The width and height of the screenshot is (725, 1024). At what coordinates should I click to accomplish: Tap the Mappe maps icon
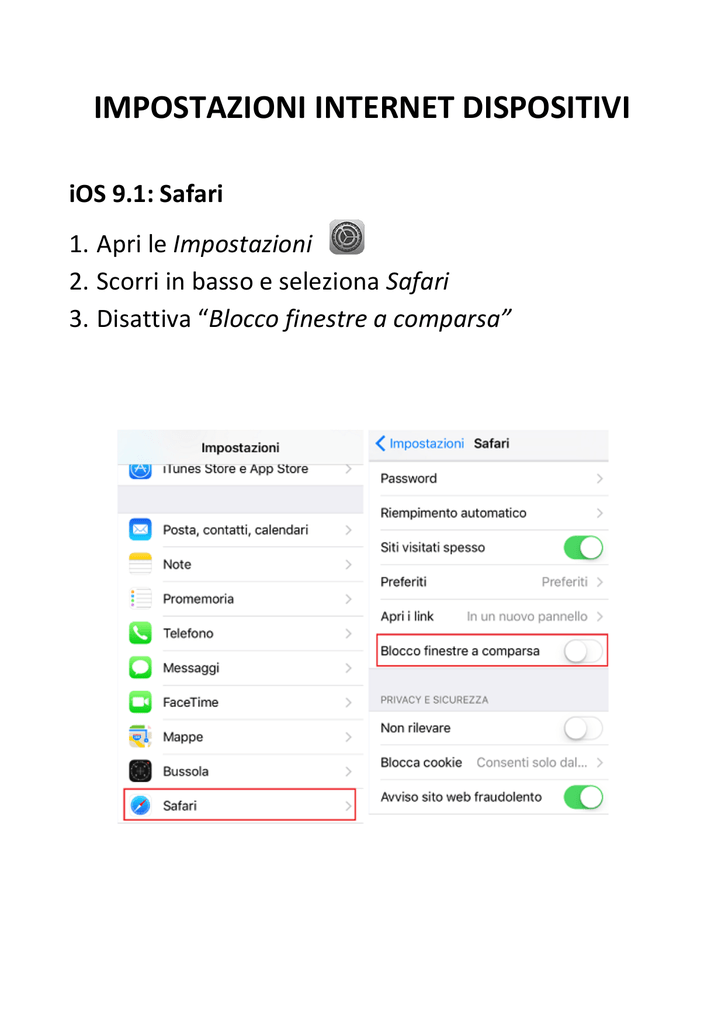[x=140, y=737]
